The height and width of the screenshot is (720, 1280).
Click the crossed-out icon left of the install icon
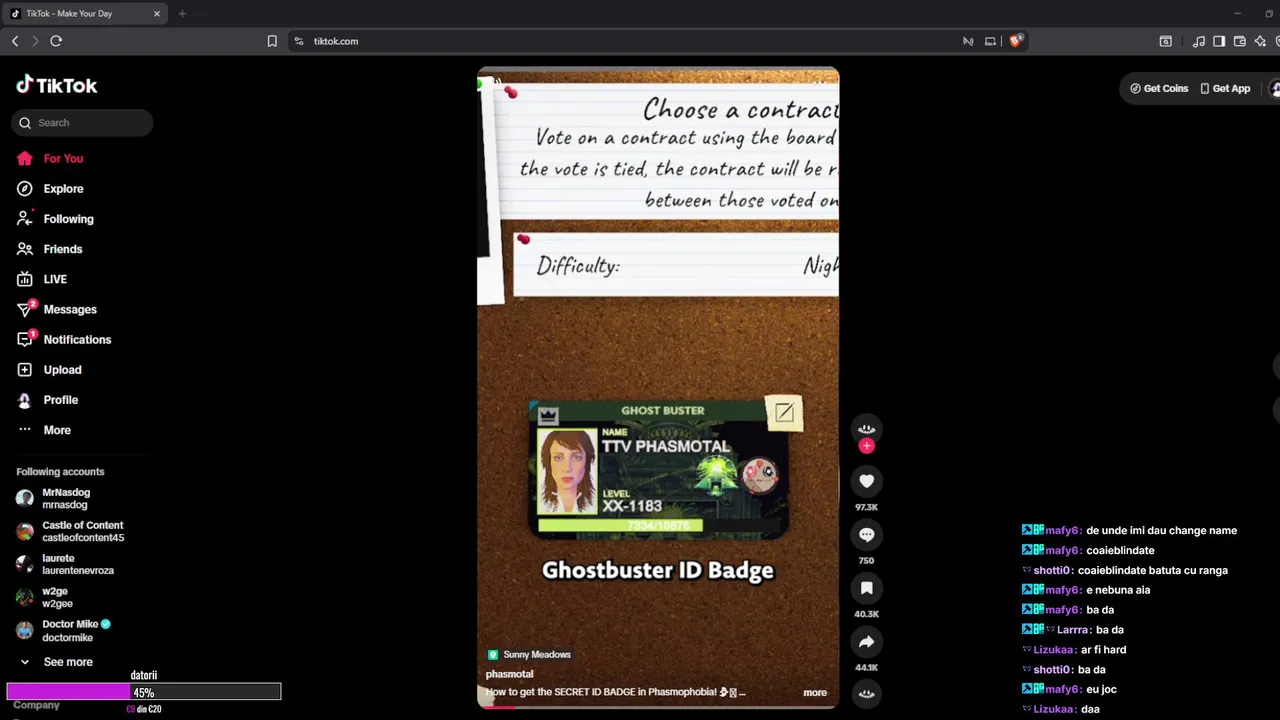[x=968, y=41]
